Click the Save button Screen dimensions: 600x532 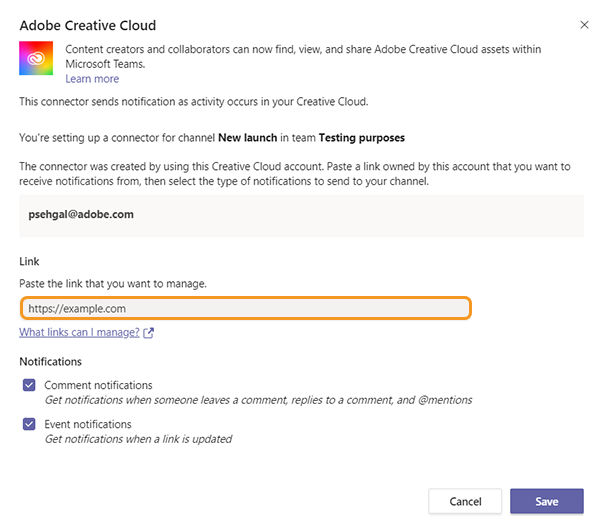(x=547, y=501)
